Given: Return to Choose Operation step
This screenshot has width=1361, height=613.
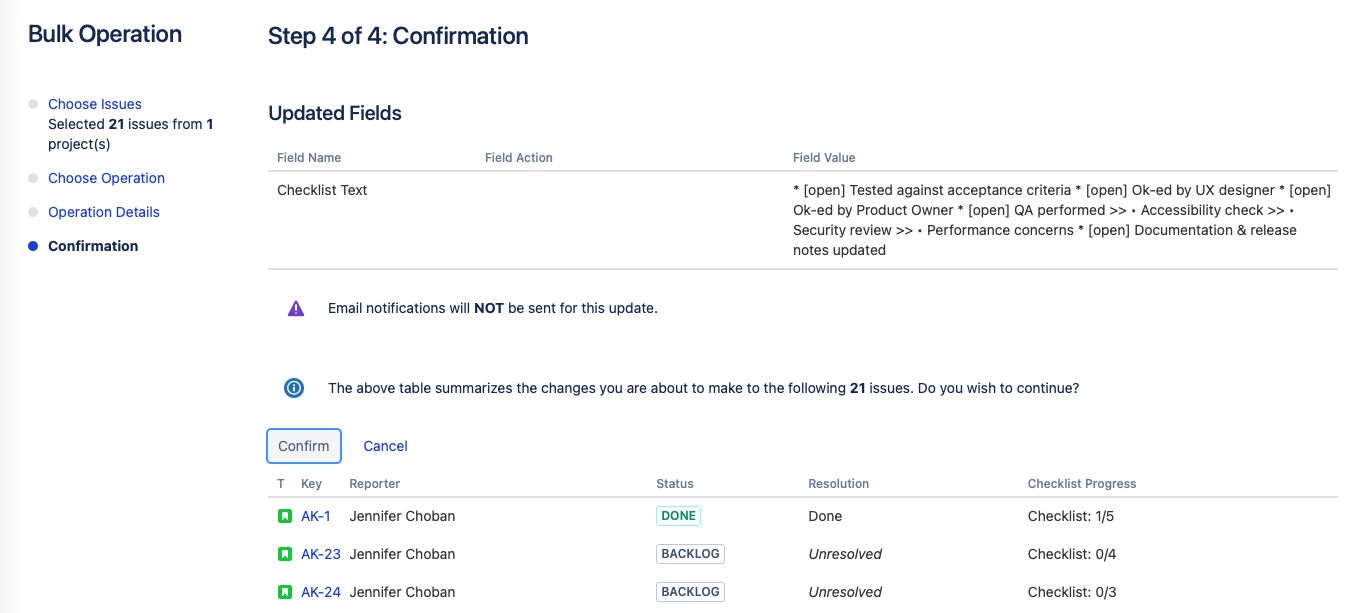Looking at the screenshot, I should (x=106, y=178).
